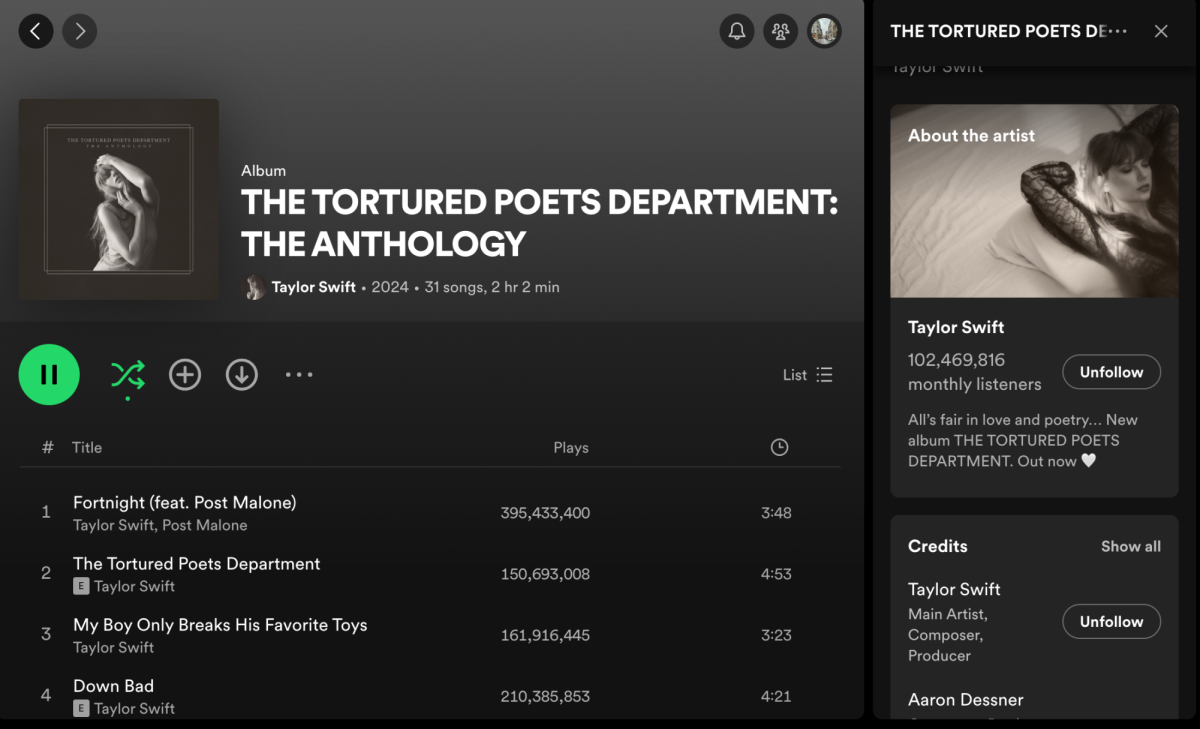Screen dimensions: 1200x729
Task: Click the album cover artwork
Action: [119, 199]
